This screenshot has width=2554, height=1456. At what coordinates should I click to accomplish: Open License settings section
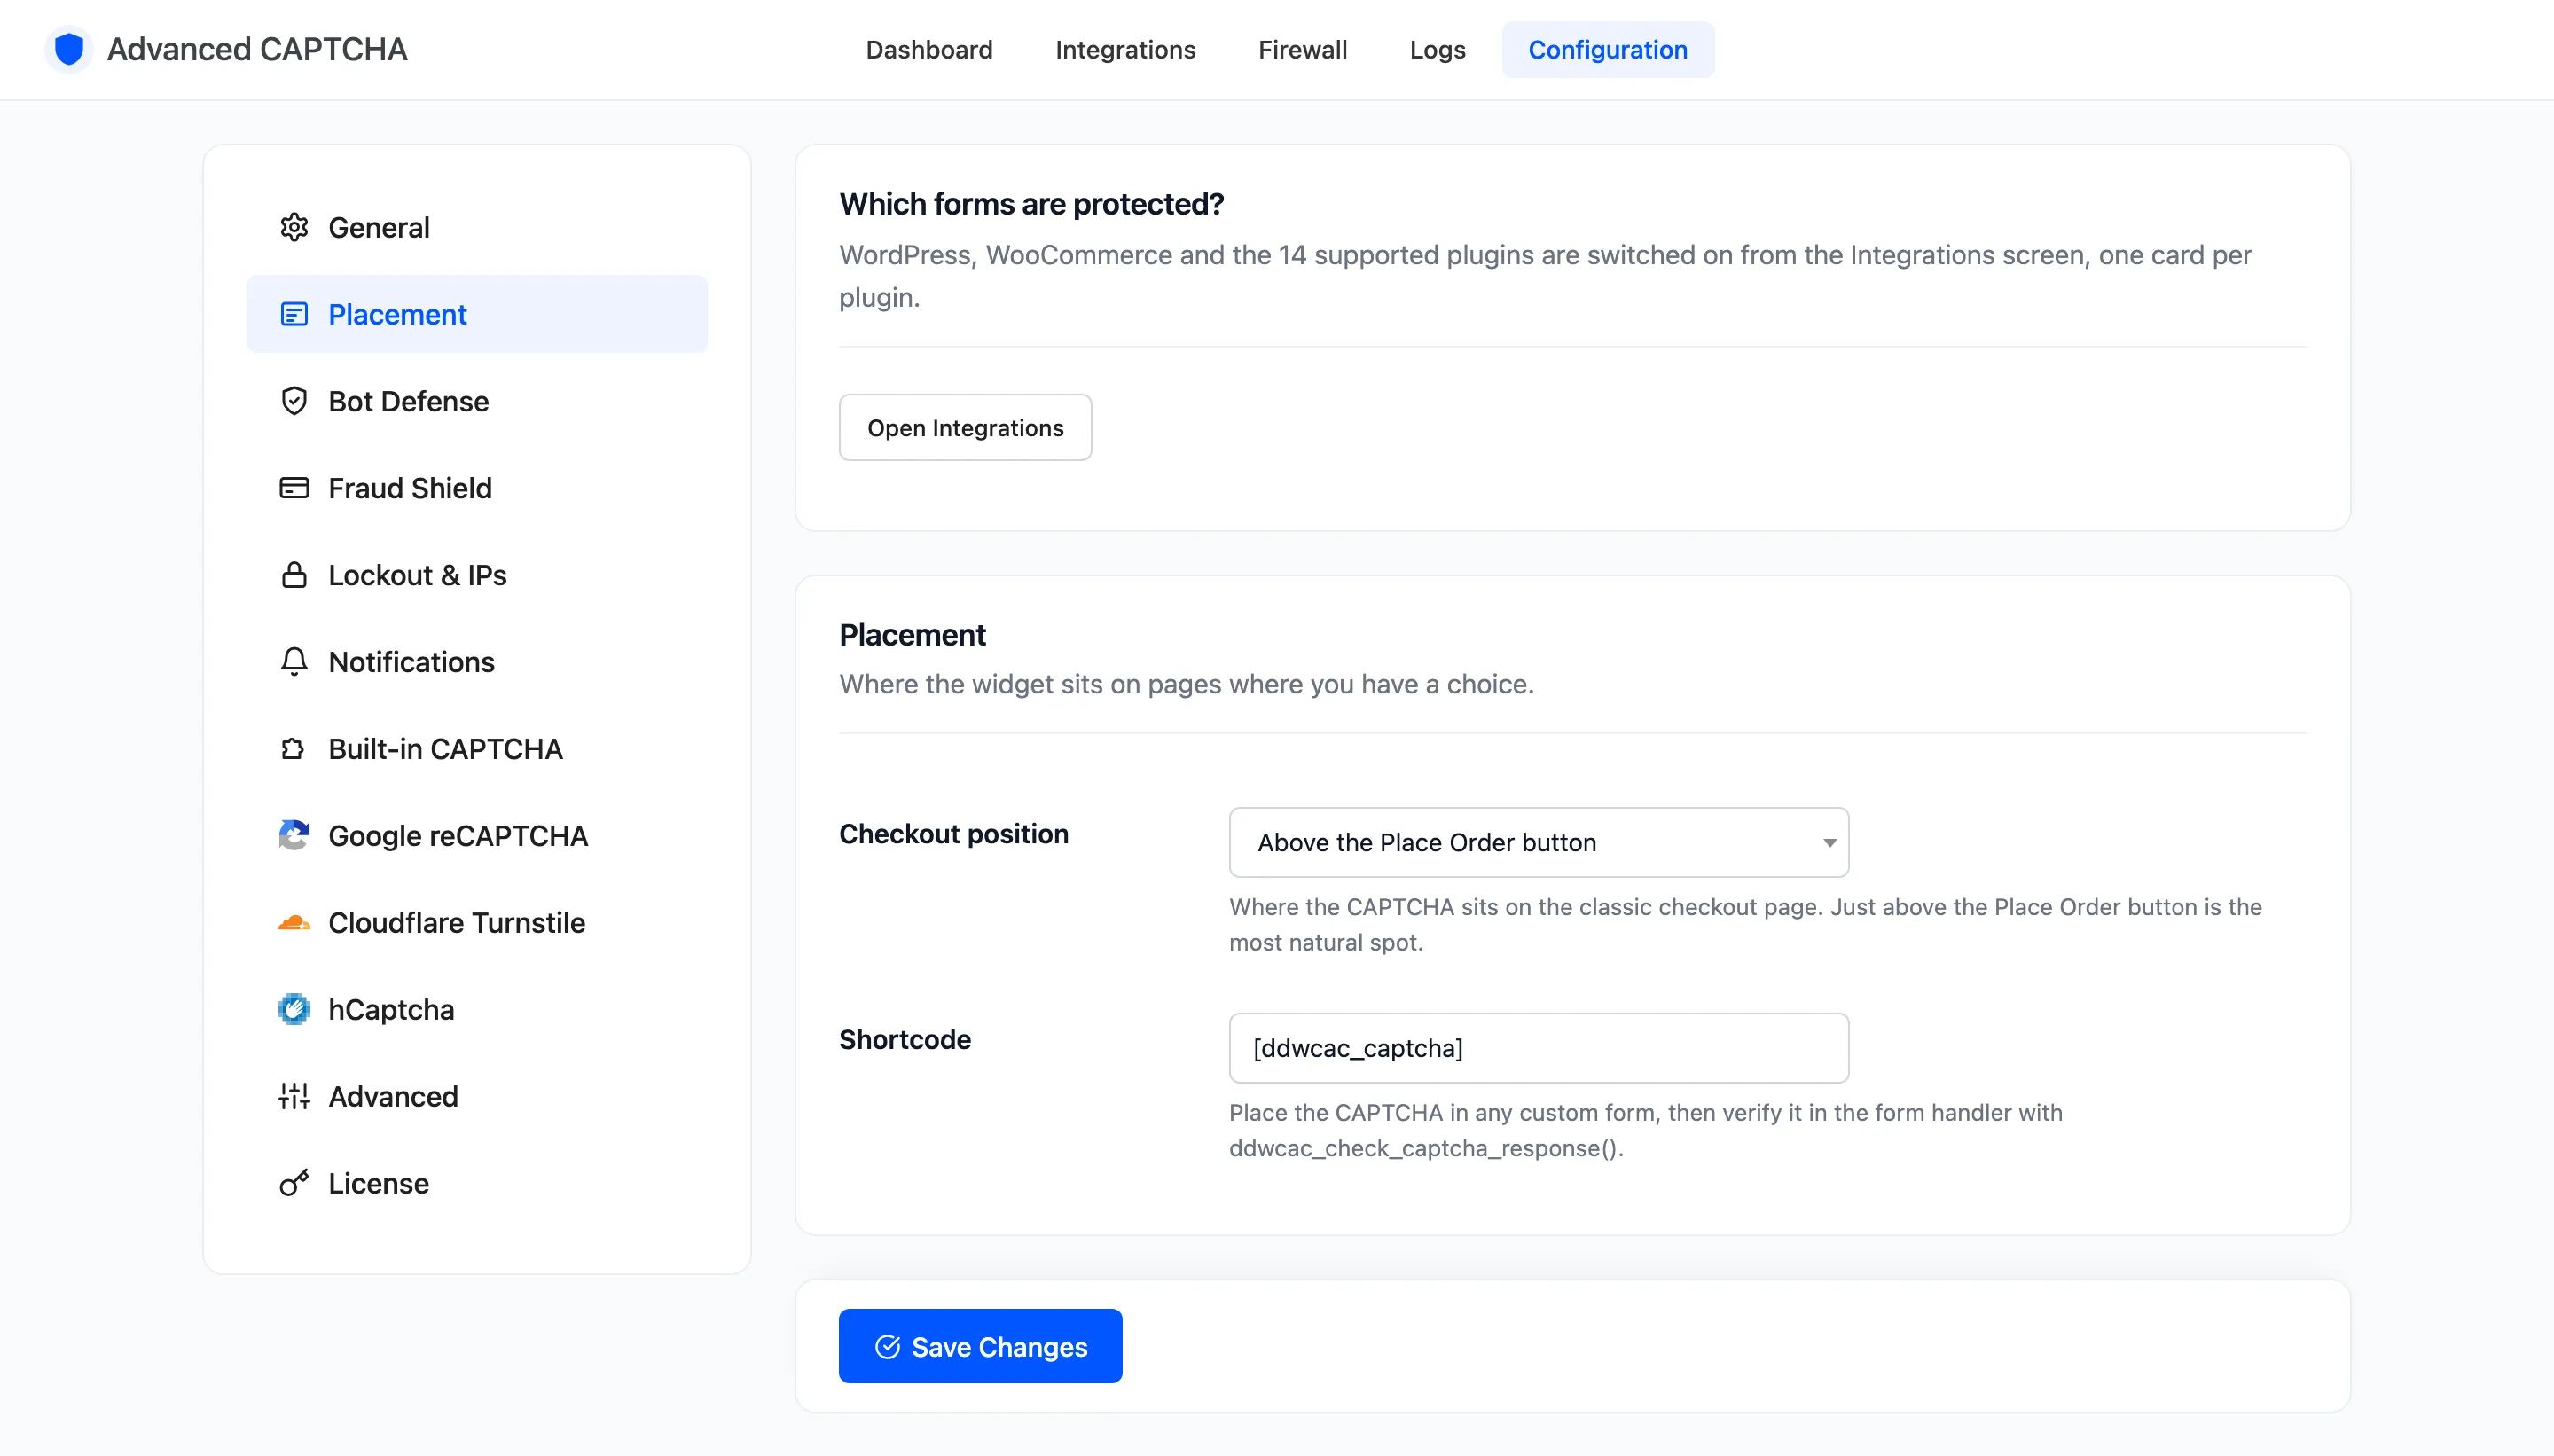click(x=477, y=1183)
